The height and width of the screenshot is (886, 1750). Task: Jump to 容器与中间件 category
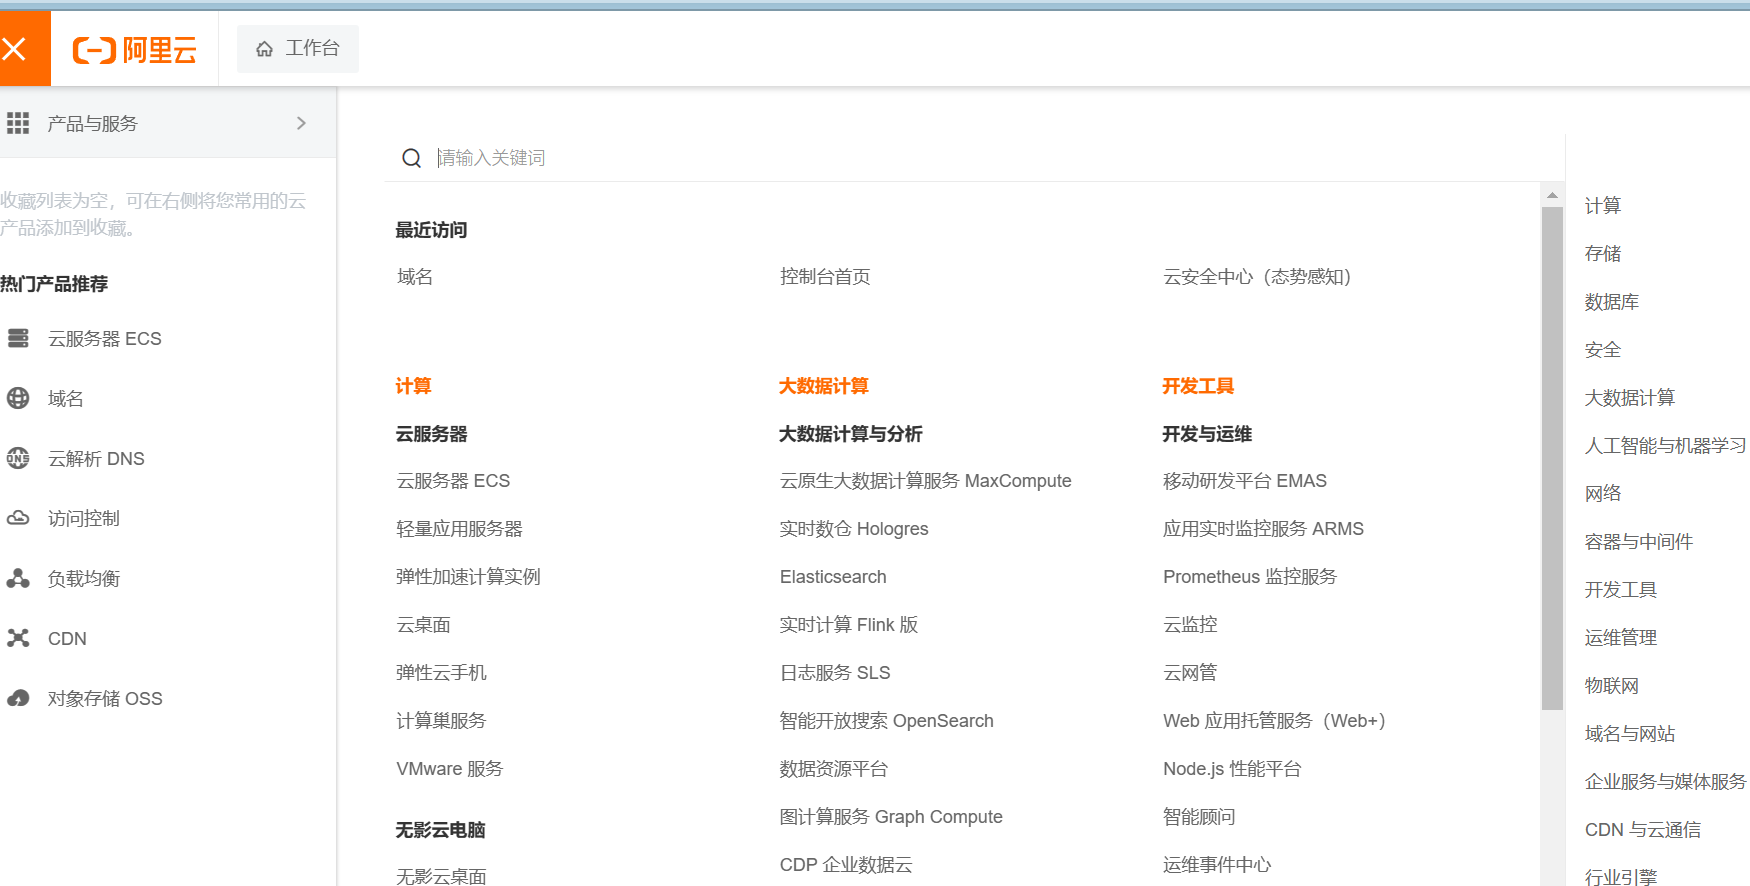pyautogui.click(x=1639, y=542)
